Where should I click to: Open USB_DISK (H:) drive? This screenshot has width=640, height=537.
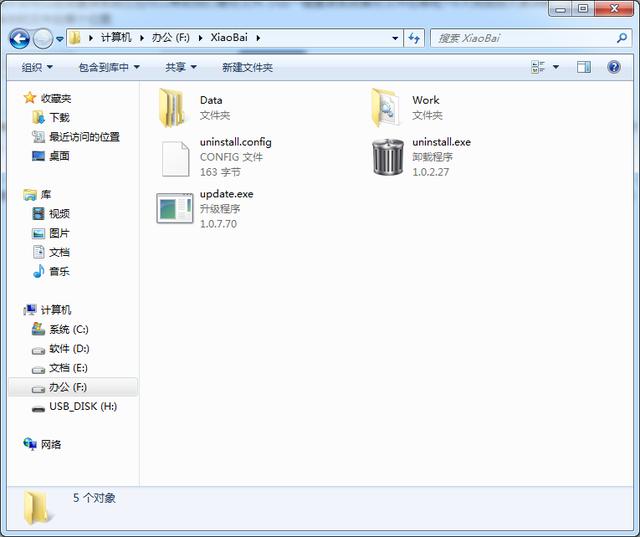[x=83, y=406]
